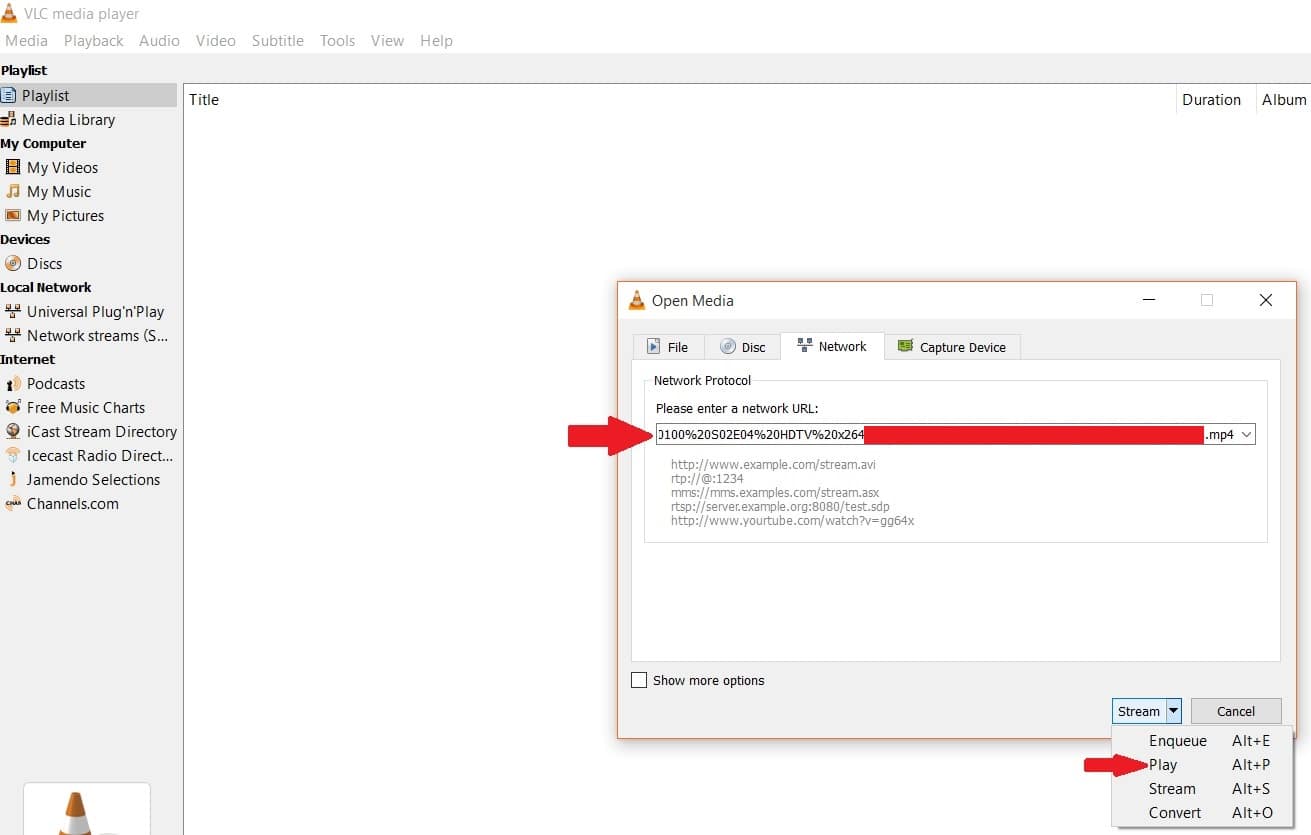
Task: Click the My Music note icon
Action: click(x=13, y=192)
